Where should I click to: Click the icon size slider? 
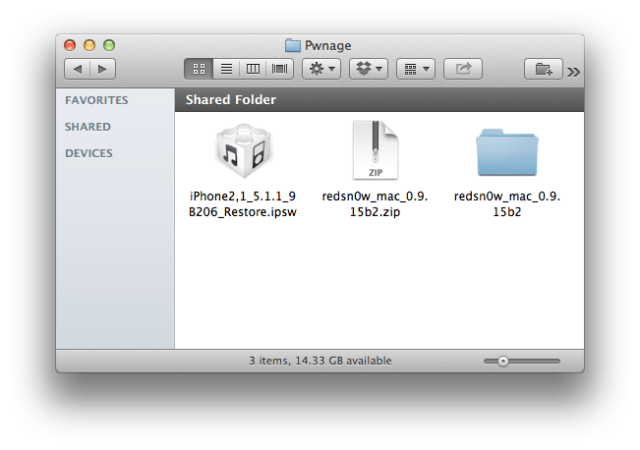(x=521, y=360)
